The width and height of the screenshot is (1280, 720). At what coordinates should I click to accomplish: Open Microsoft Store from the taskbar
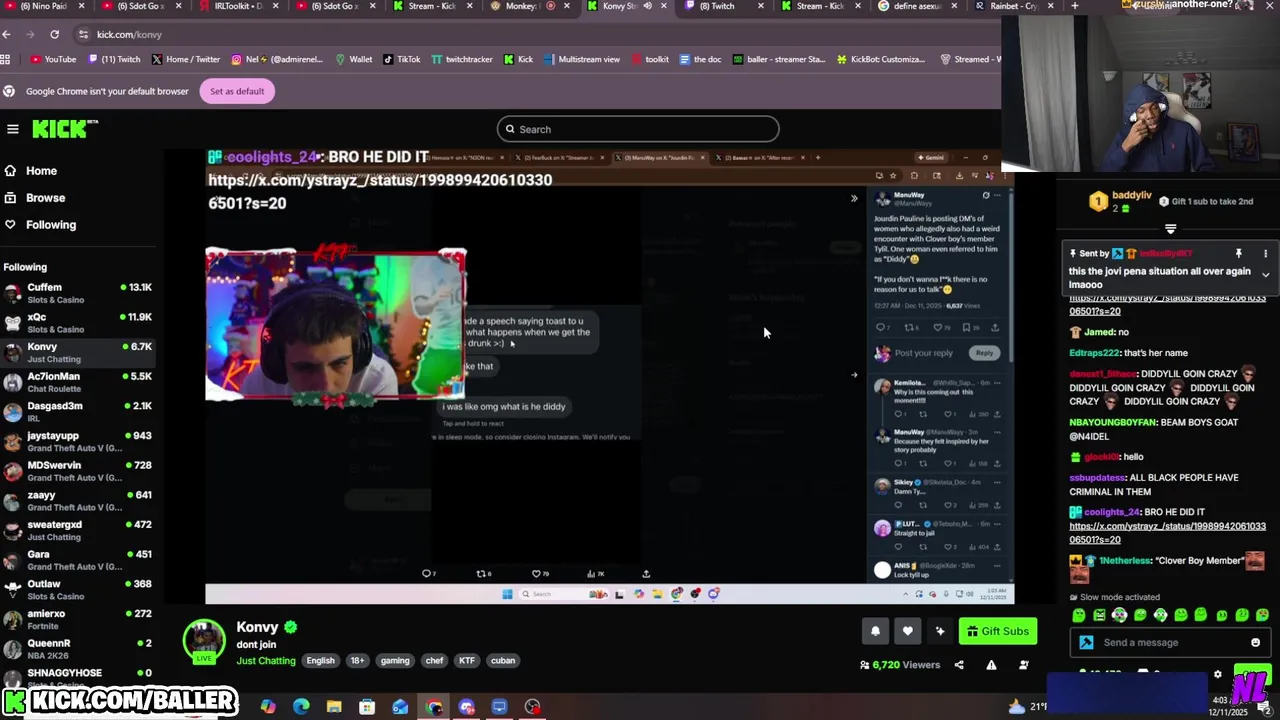pyautogui.click(x=367, y=707)
